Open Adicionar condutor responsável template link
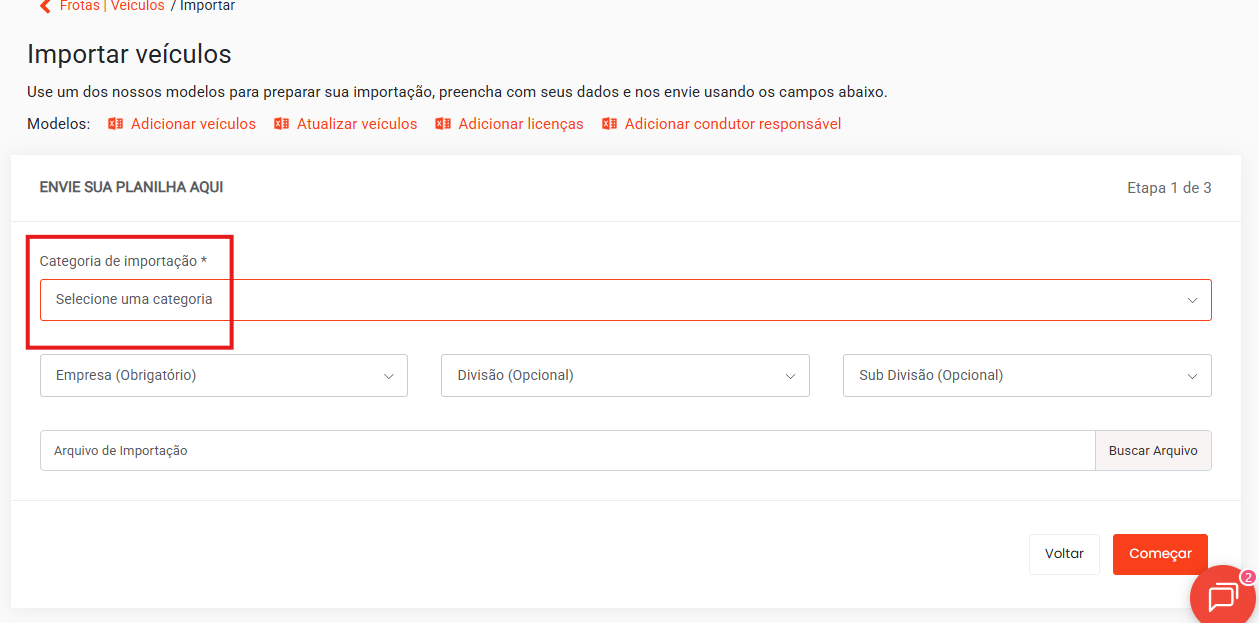 pyautogui.click(x=733, y=124)
